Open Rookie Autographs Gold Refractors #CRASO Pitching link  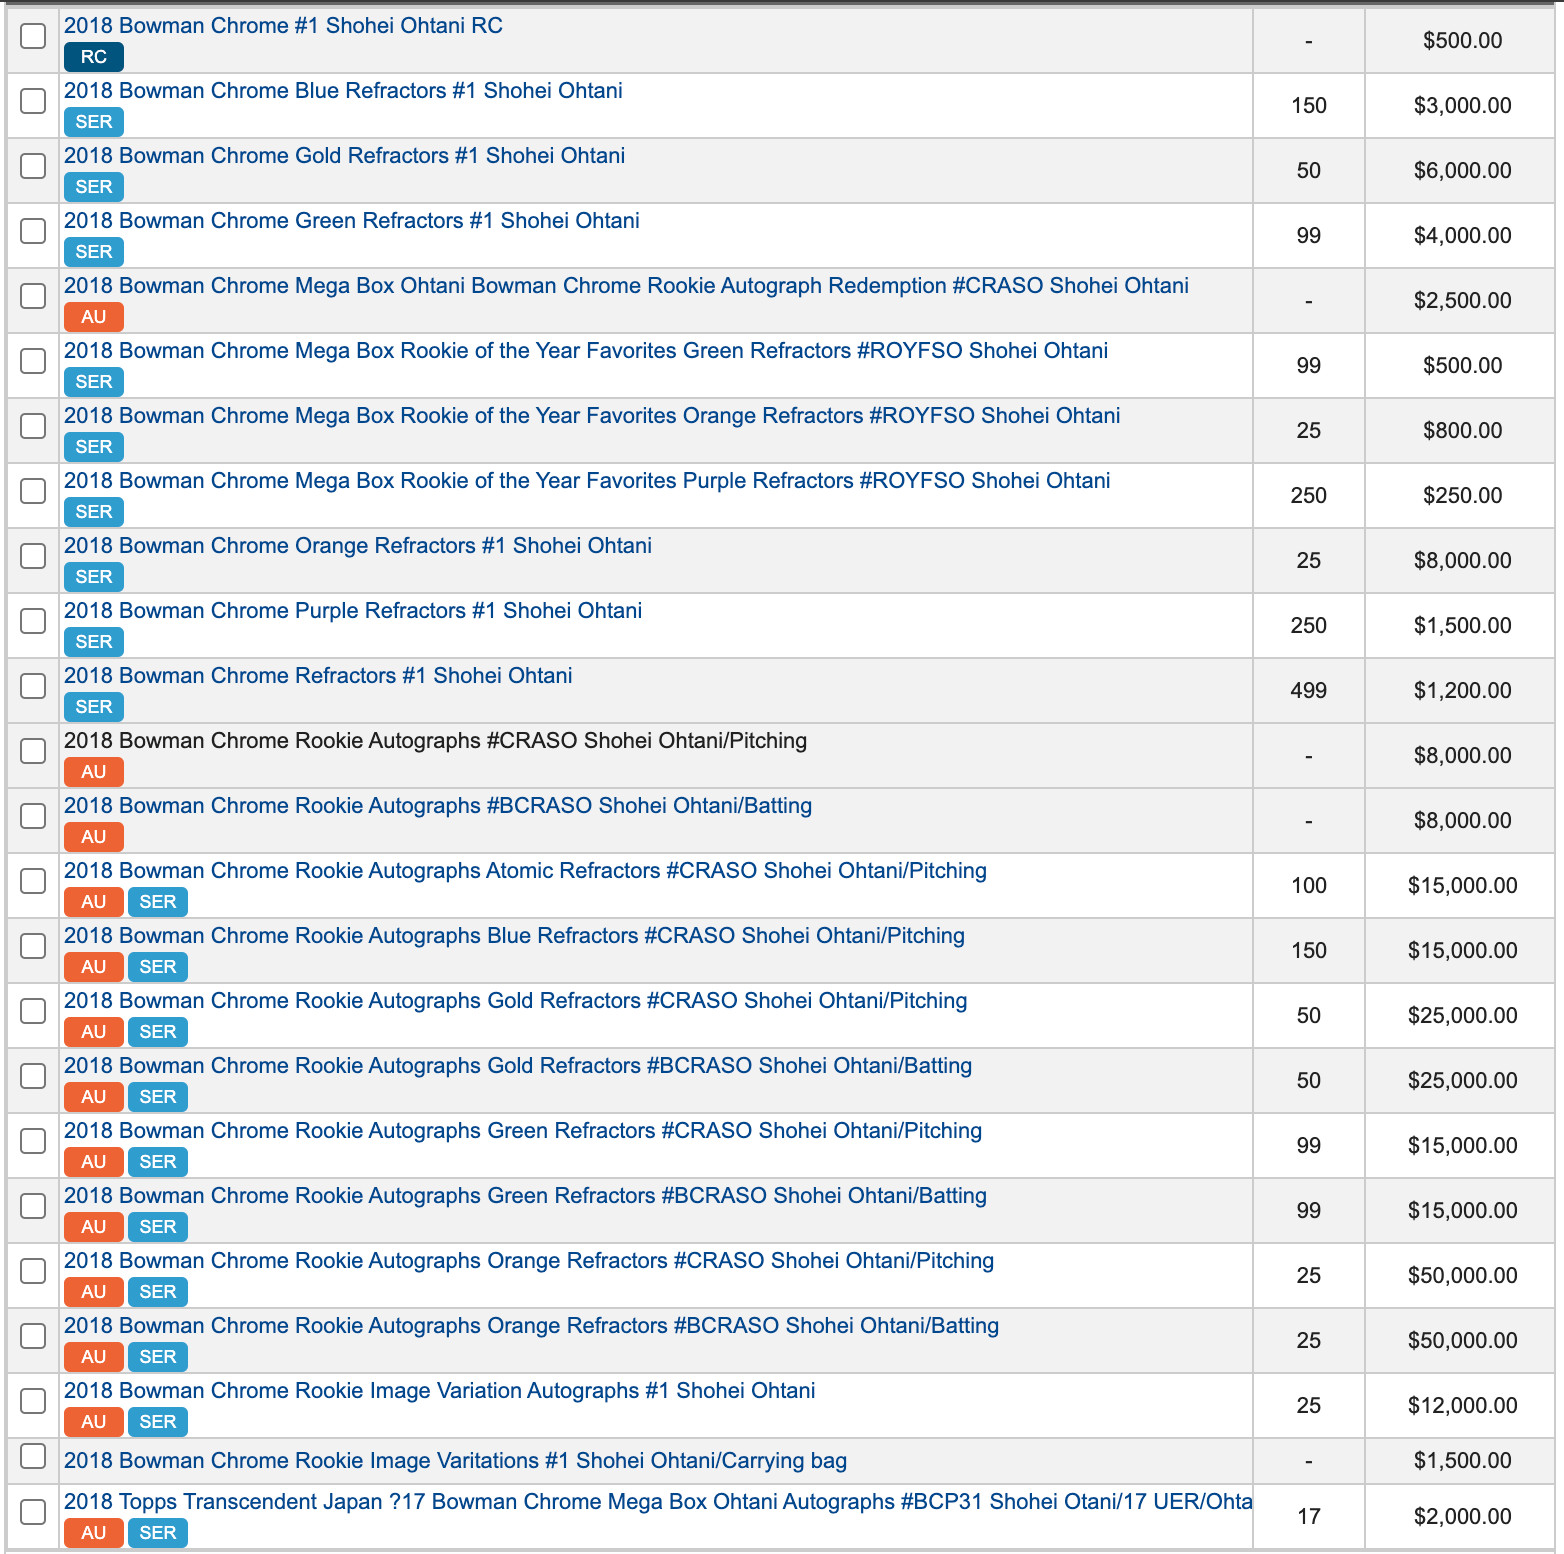[x=516, y=1001]
